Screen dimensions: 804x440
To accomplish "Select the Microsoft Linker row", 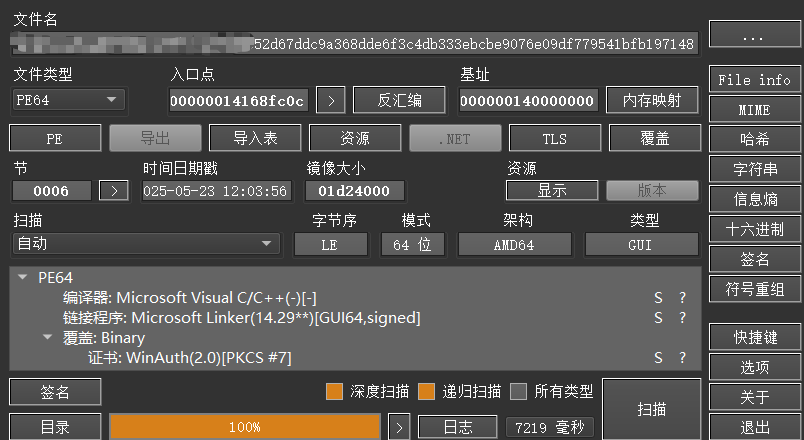I will pos(241,317).
